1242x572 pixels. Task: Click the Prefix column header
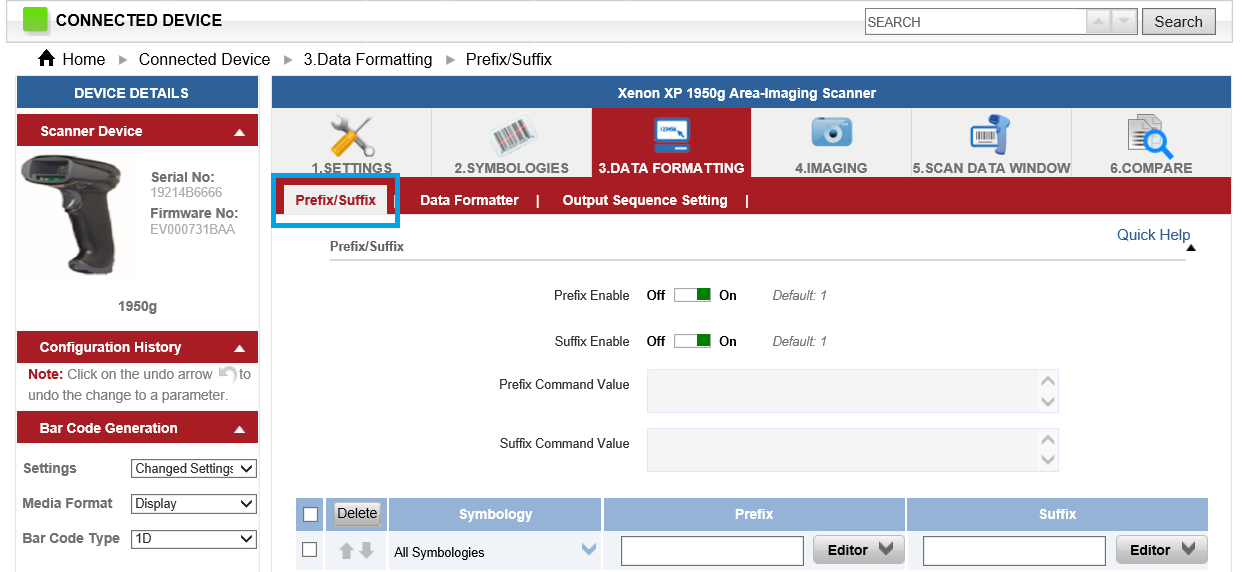(x=754, y=514)
